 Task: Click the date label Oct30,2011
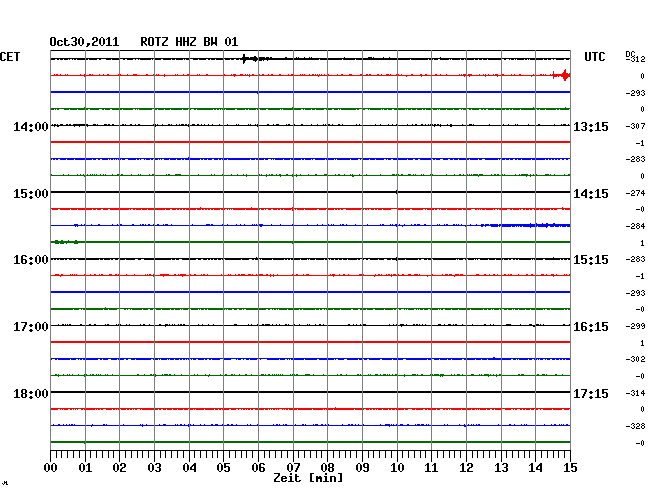tap(84, 42)
